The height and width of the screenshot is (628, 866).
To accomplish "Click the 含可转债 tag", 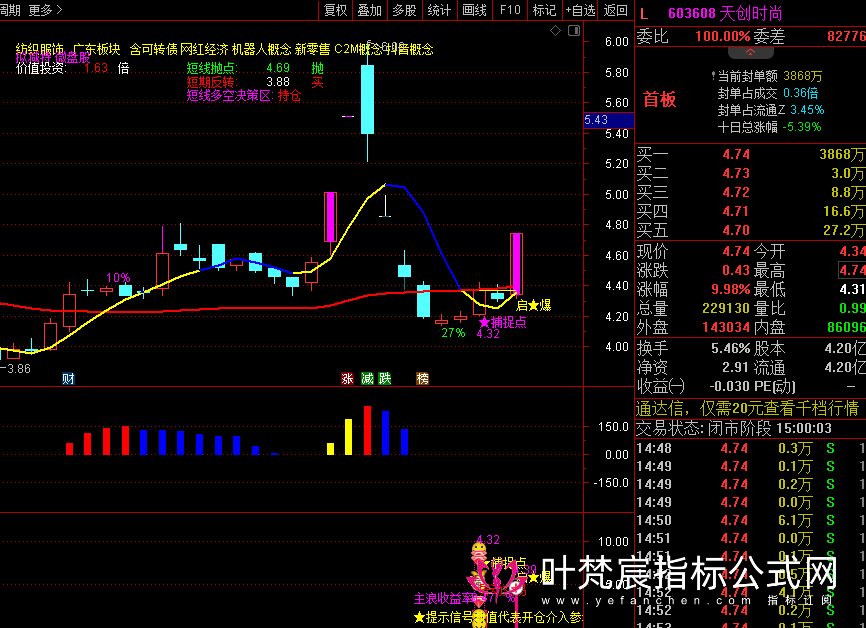I will [154, 49].
